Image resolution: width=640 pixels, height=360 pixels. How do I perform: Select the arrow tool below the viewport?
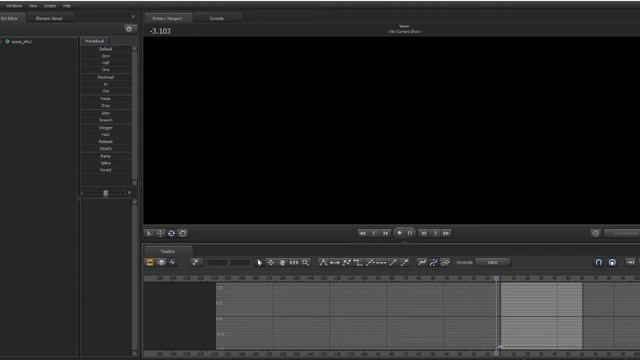pyautogui.click(x=149, y=233)
